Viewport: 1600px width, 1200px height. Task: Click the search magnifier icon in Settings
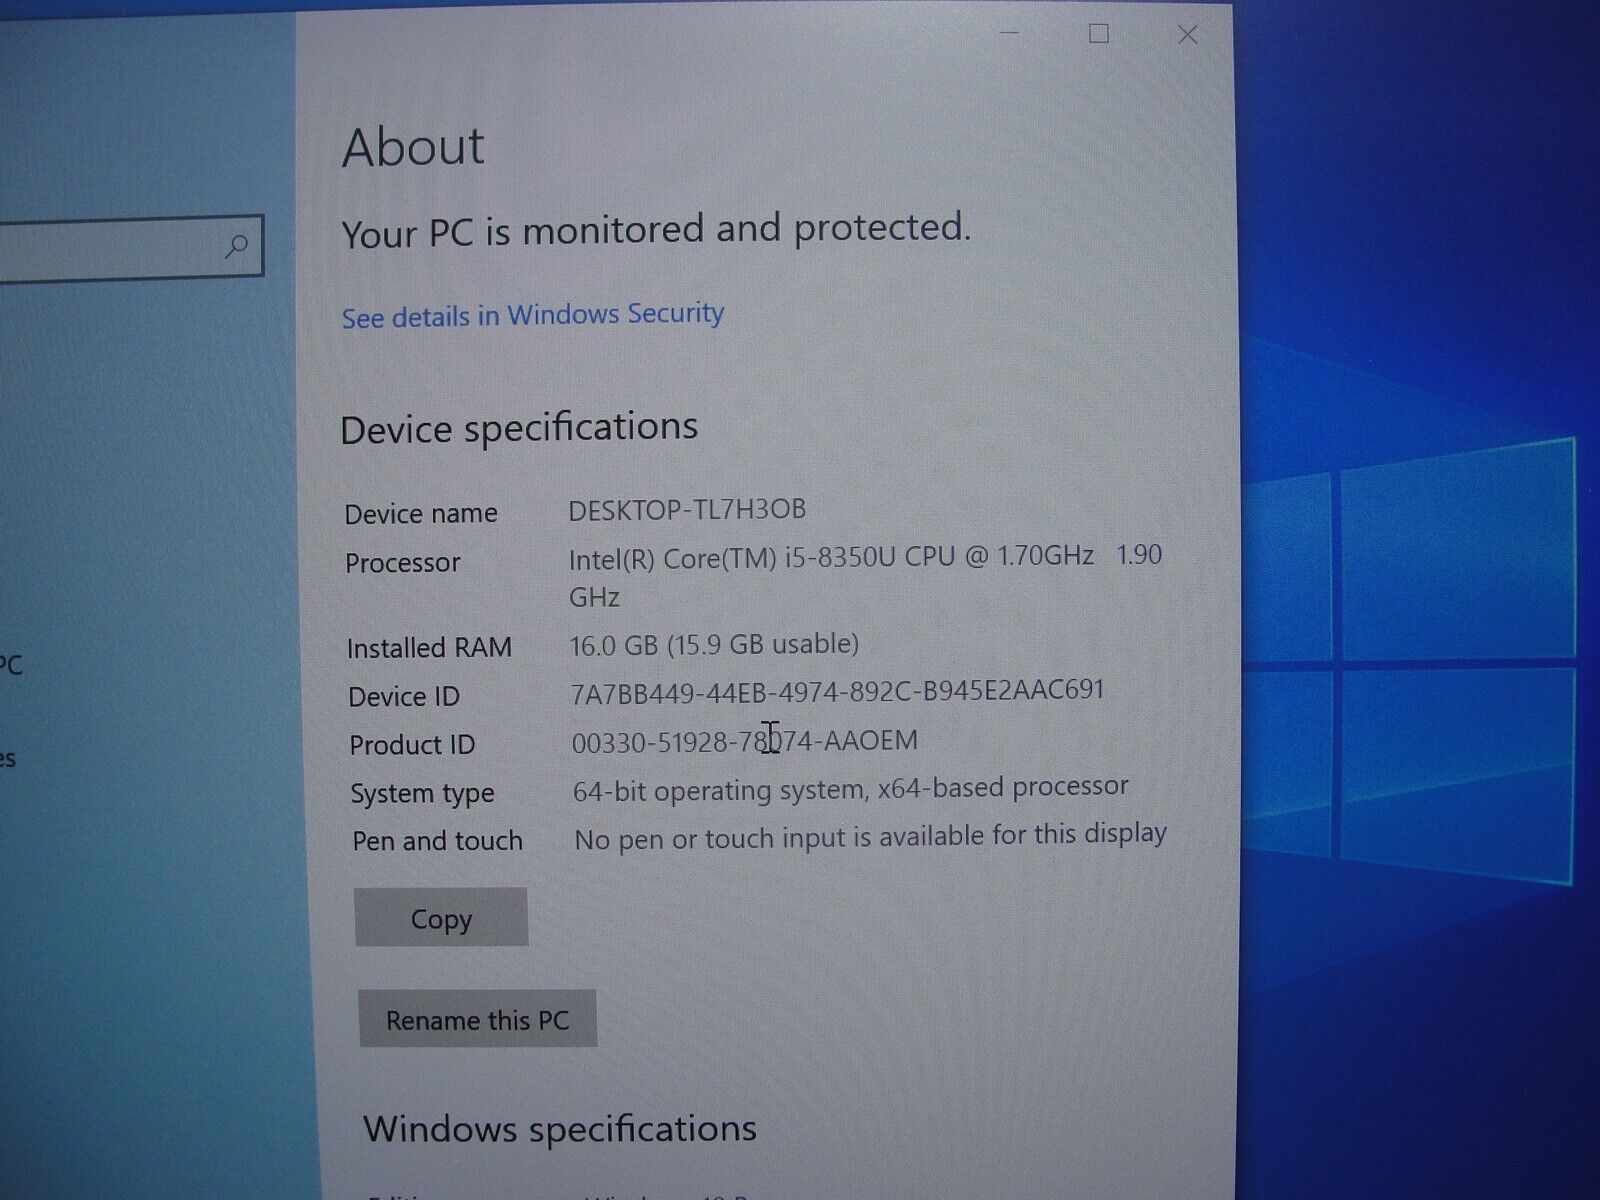click(237, 245)
